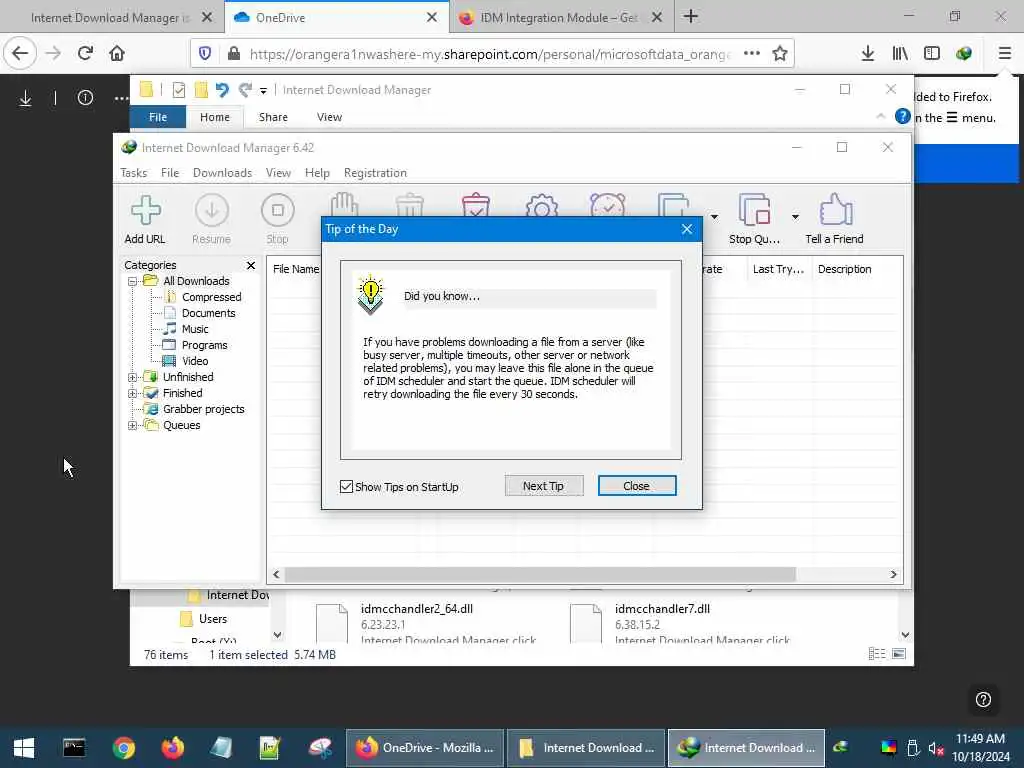This screenshot has height=768, width=1024.
Task: Open the Start Queue dropdown arrow
Action: pyautogui.click(x=714, y=216)
